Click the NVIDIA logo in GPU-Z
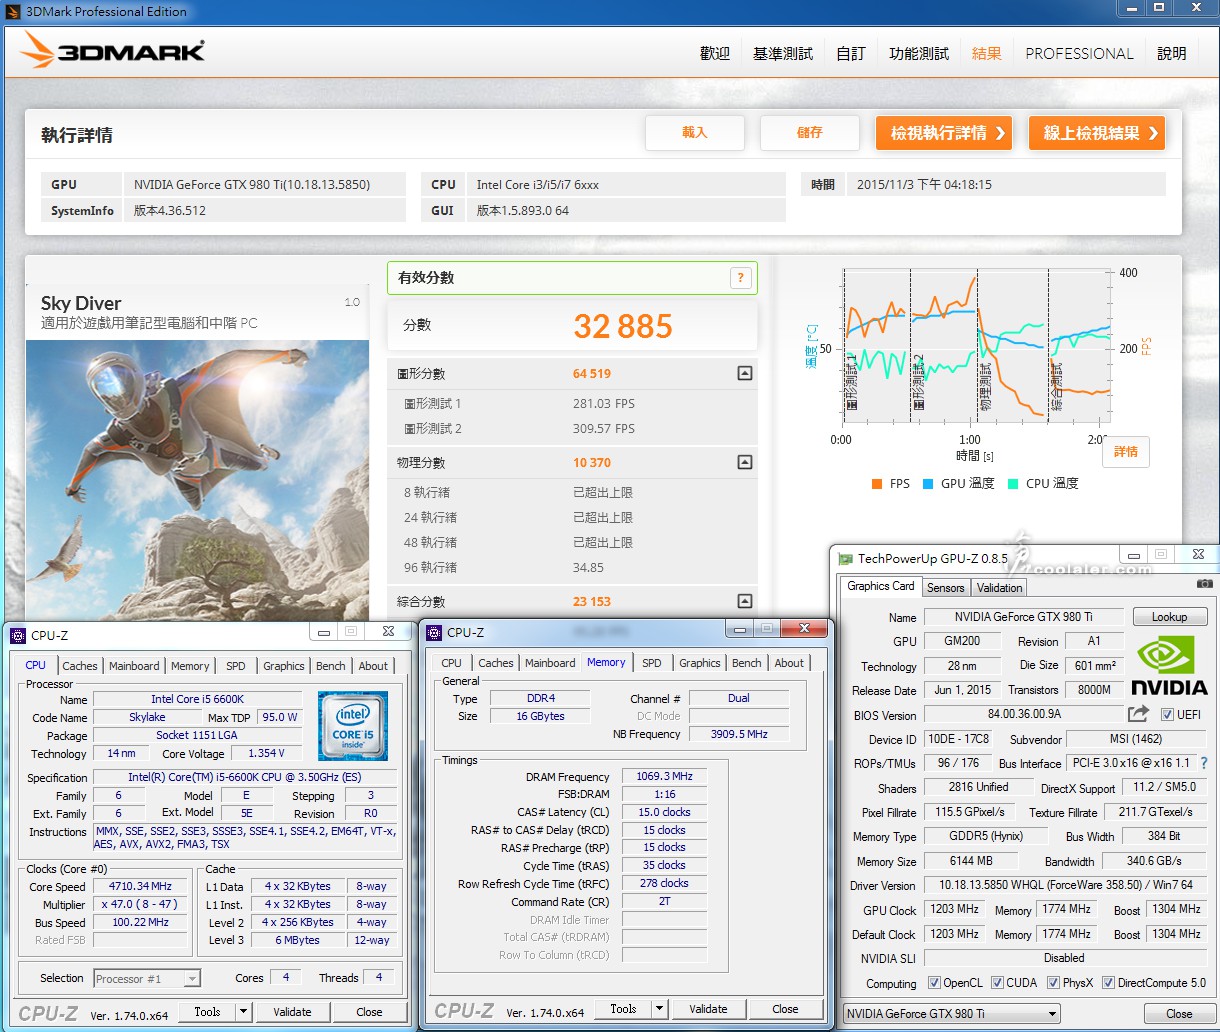Viewport: 1220px width, 1032px height. tap(1169, 666)
